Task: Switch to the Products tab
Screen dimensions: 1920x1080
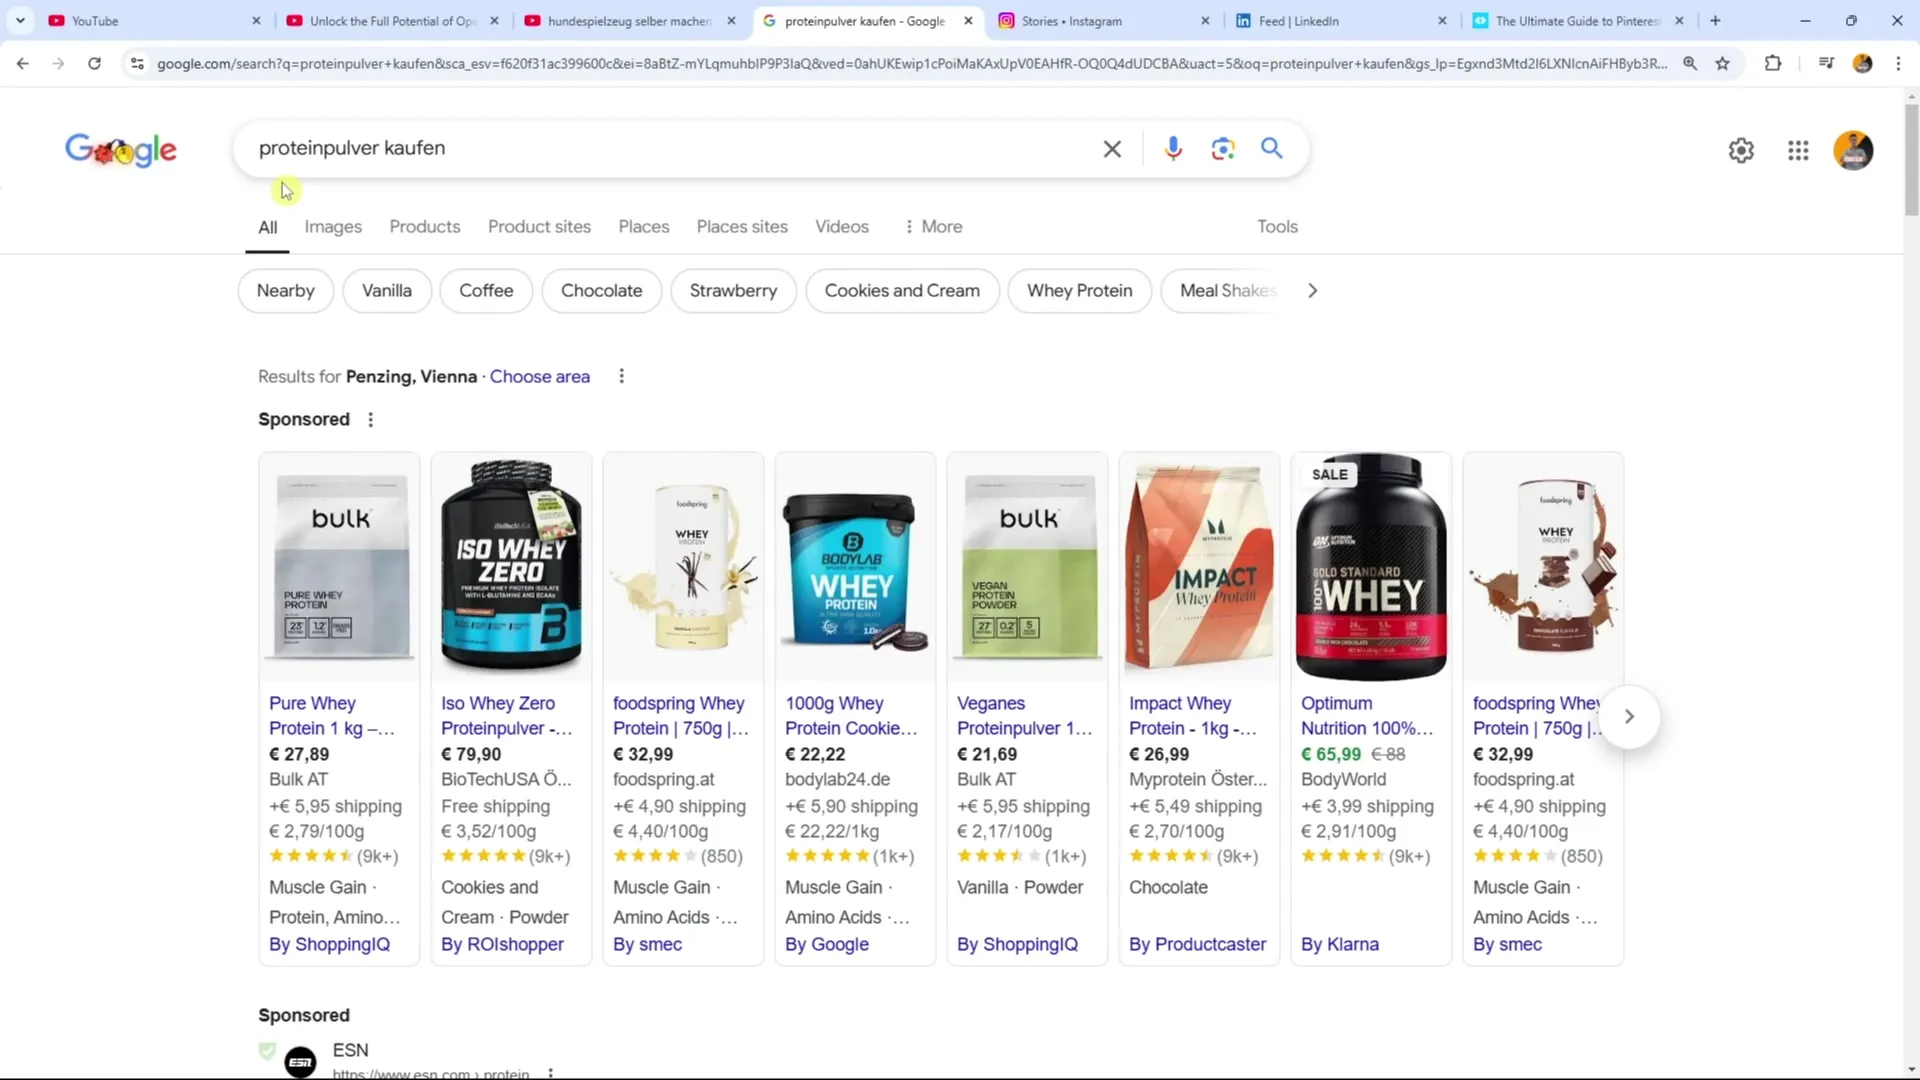Action: click(x=425, y=227)
